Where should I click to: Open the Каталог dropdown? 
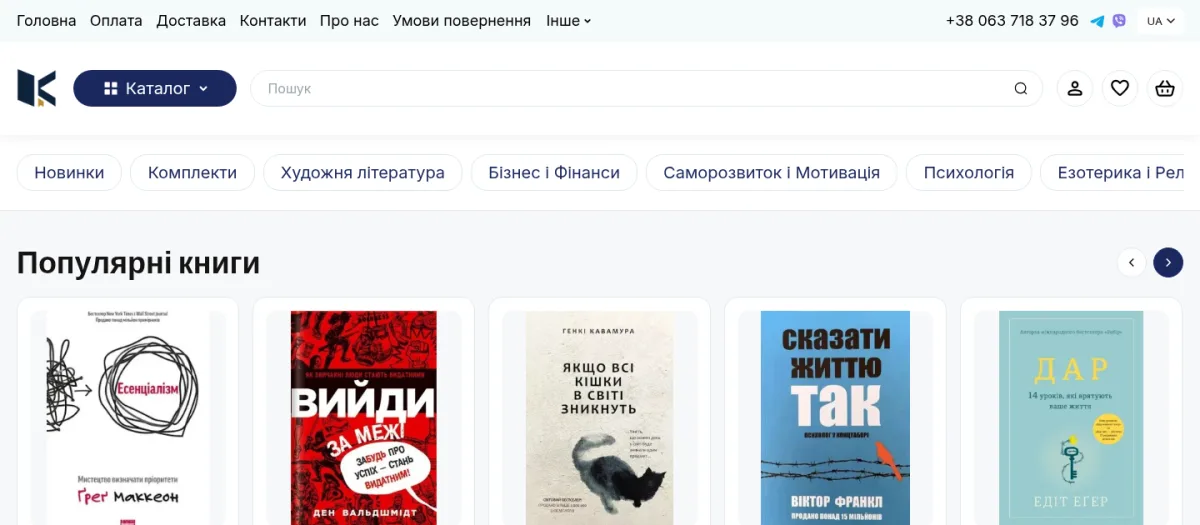click(x=155, y=88)
